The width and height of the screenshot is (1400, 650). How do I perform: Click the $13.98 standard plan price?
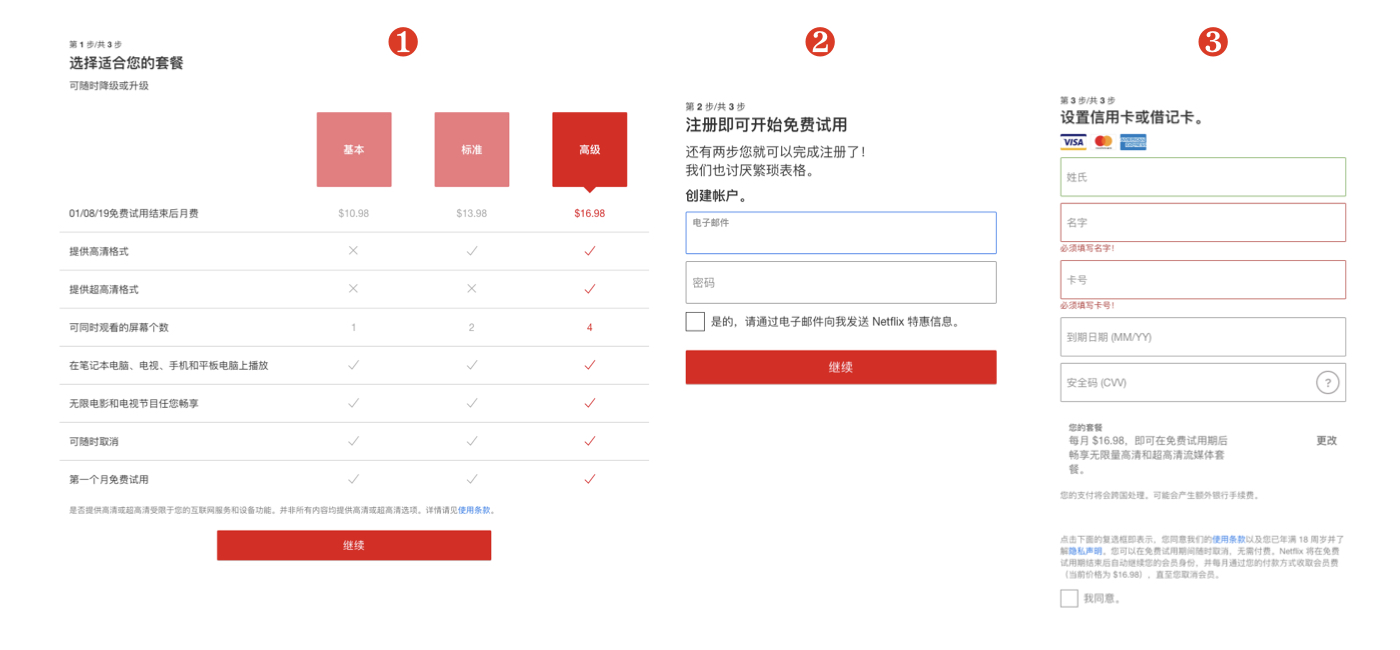tap(472, 213)
